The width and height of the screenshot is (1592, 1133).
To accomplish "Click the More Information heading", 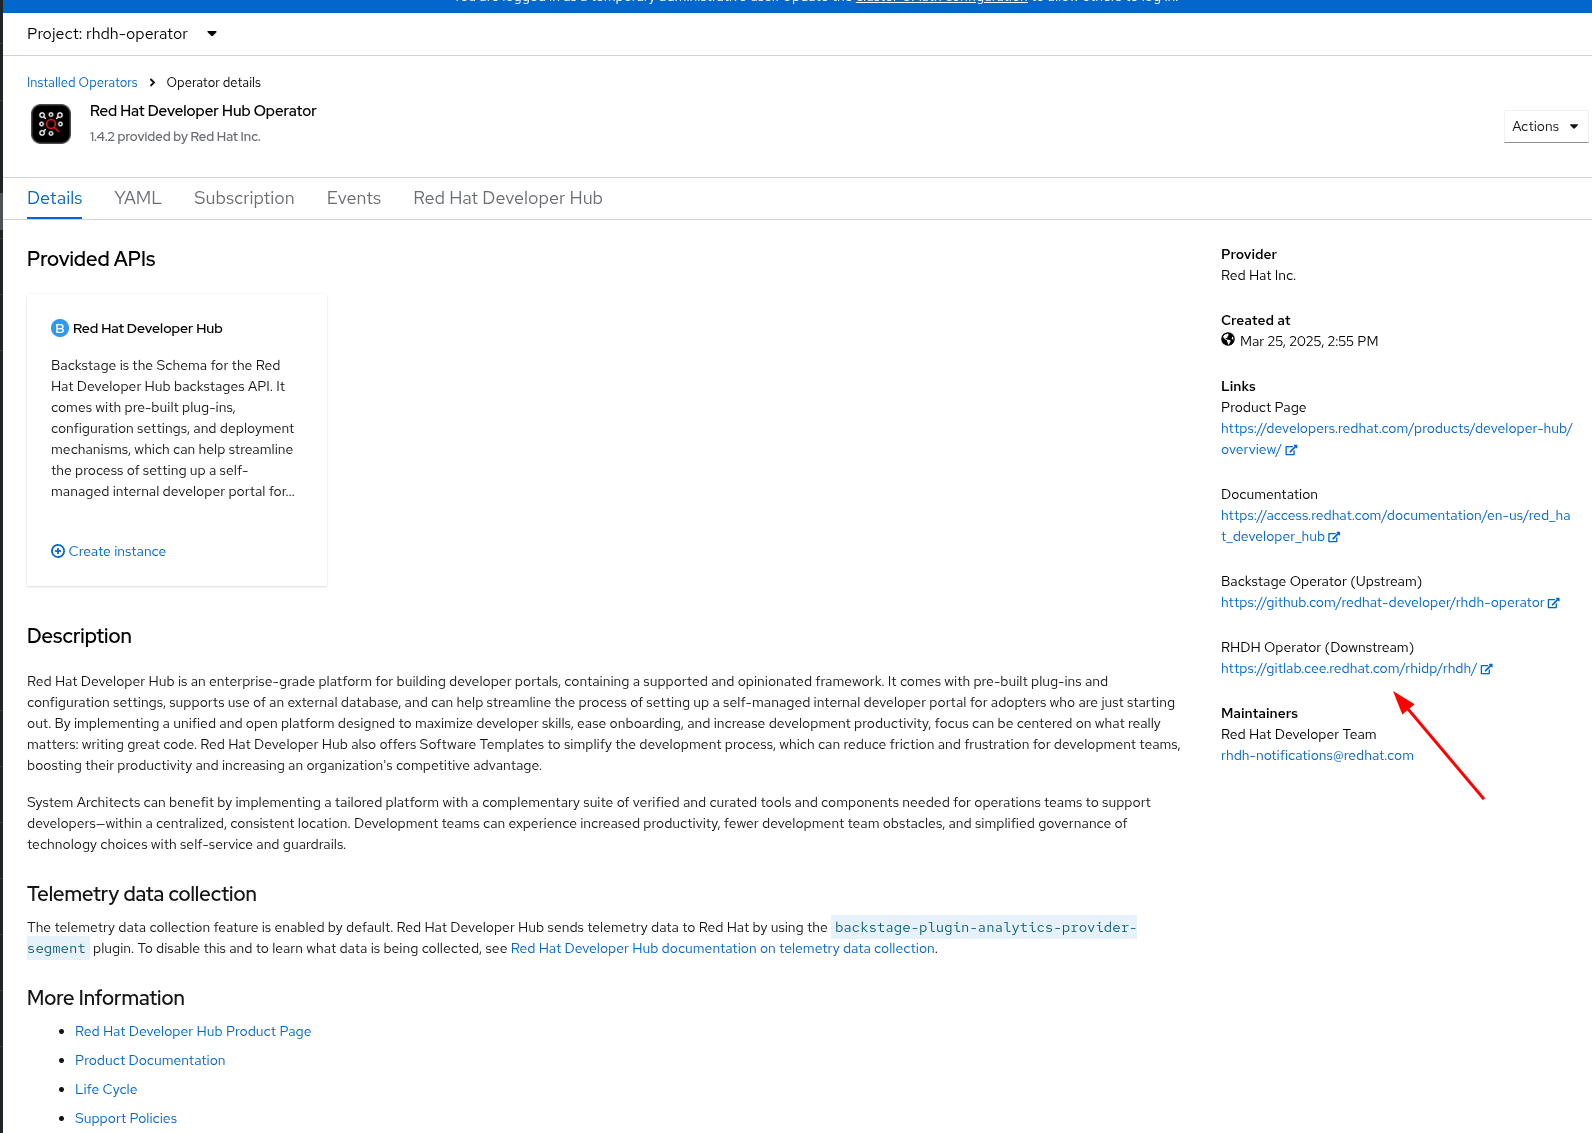I will pos(106,998).
